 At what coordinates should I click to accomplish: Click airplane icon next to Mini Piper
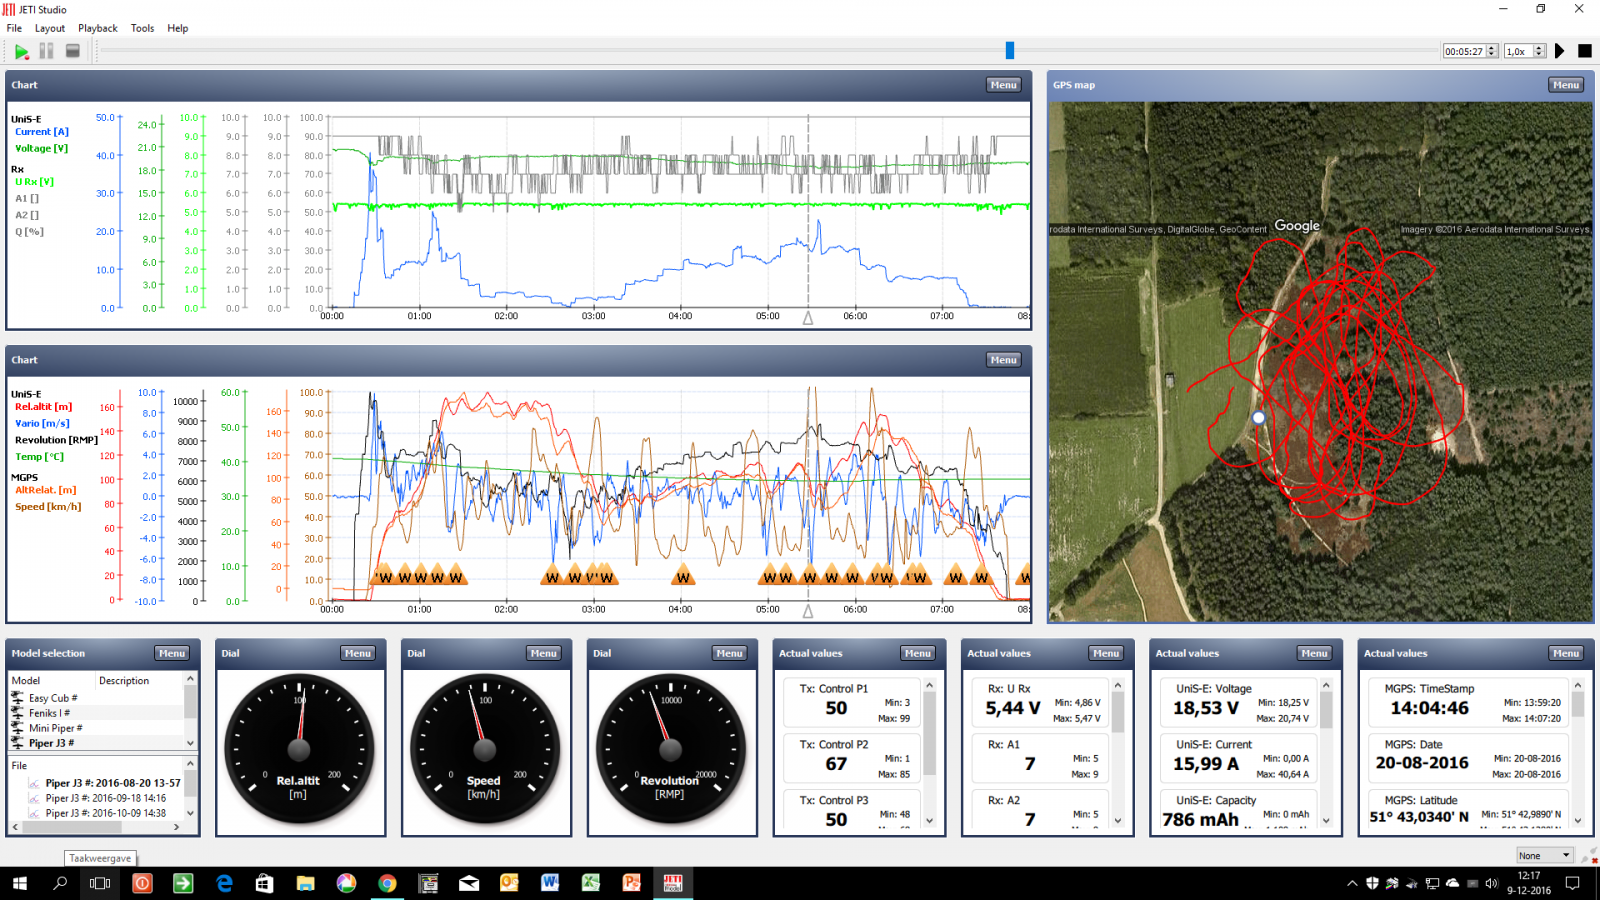tap(17, 728)
